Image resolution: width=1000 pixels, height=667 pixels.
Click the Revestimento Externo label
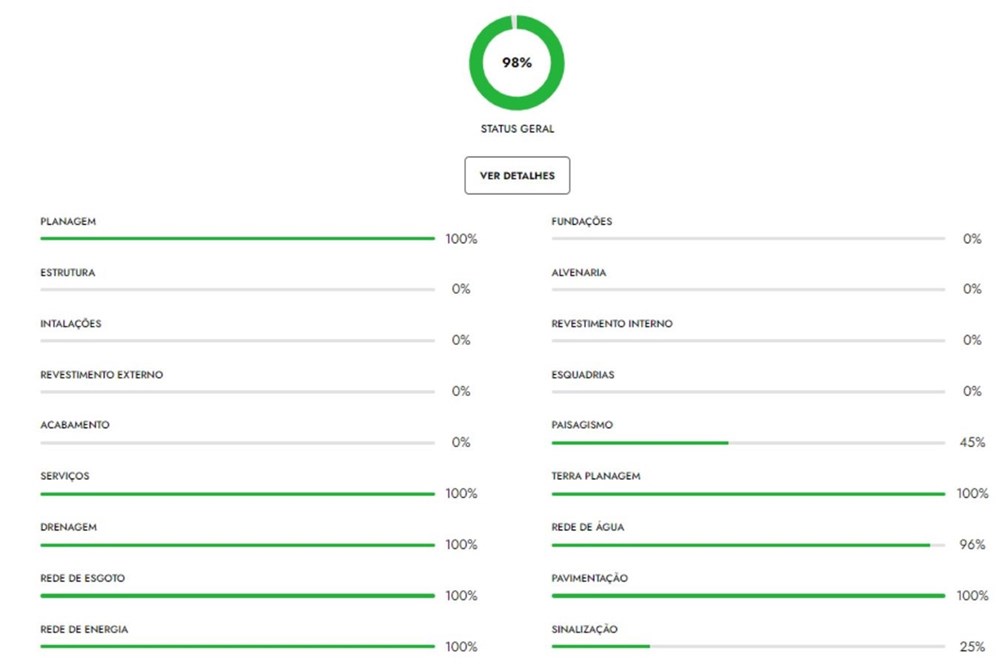pyautogui.click(x=101, y=375)
